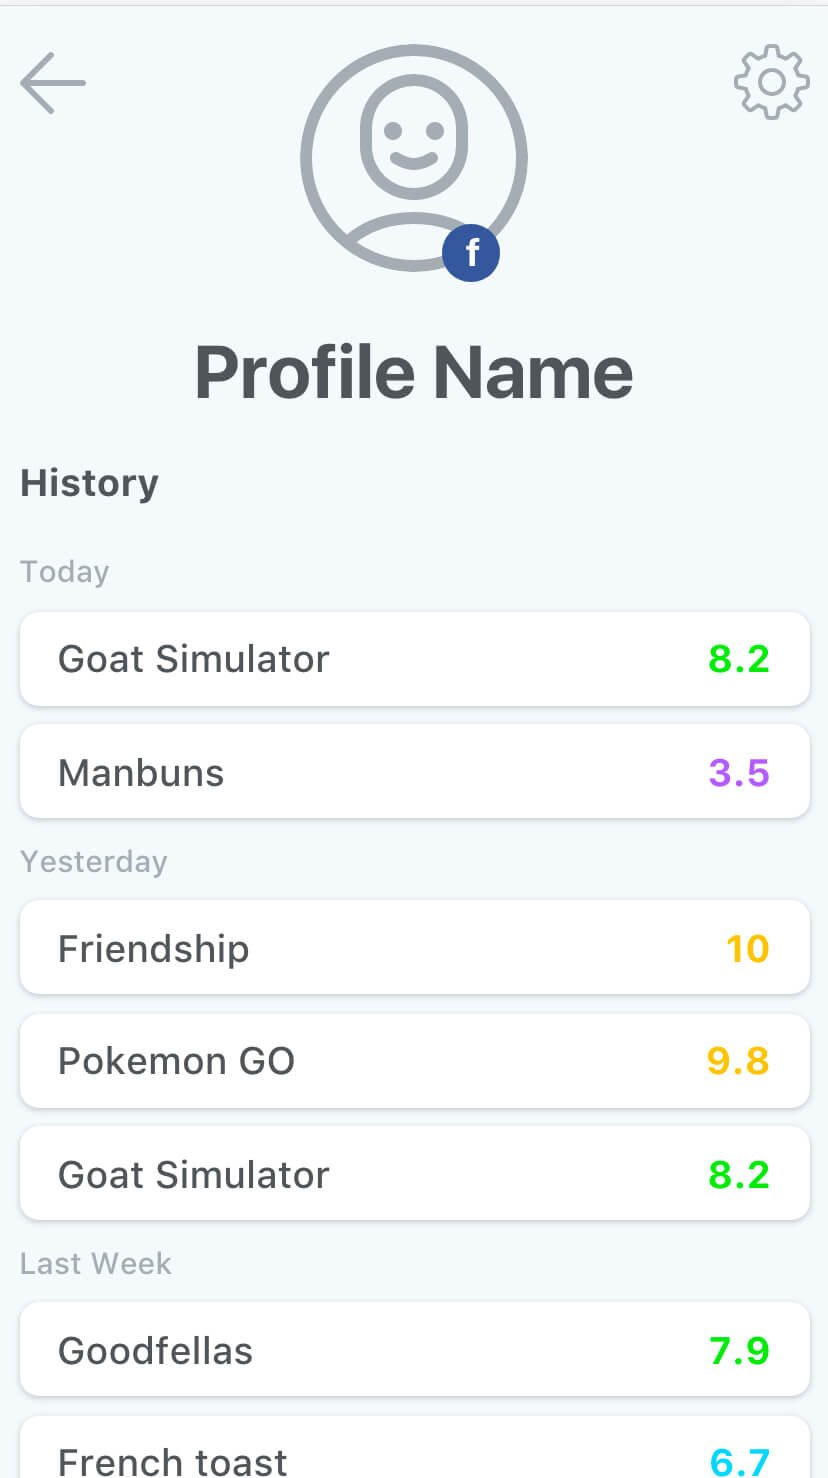Tap the profile avatar picture
The height and width of the screenshot is (1478, 828).
point(413,157)
